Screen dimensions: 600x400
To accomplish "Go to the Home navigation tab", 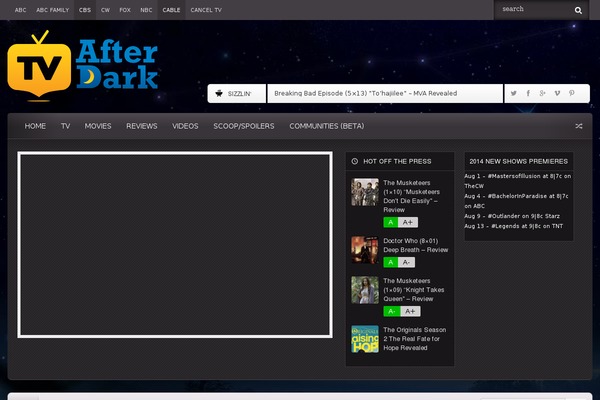I will pyautogui.click(x=35, y=126).
